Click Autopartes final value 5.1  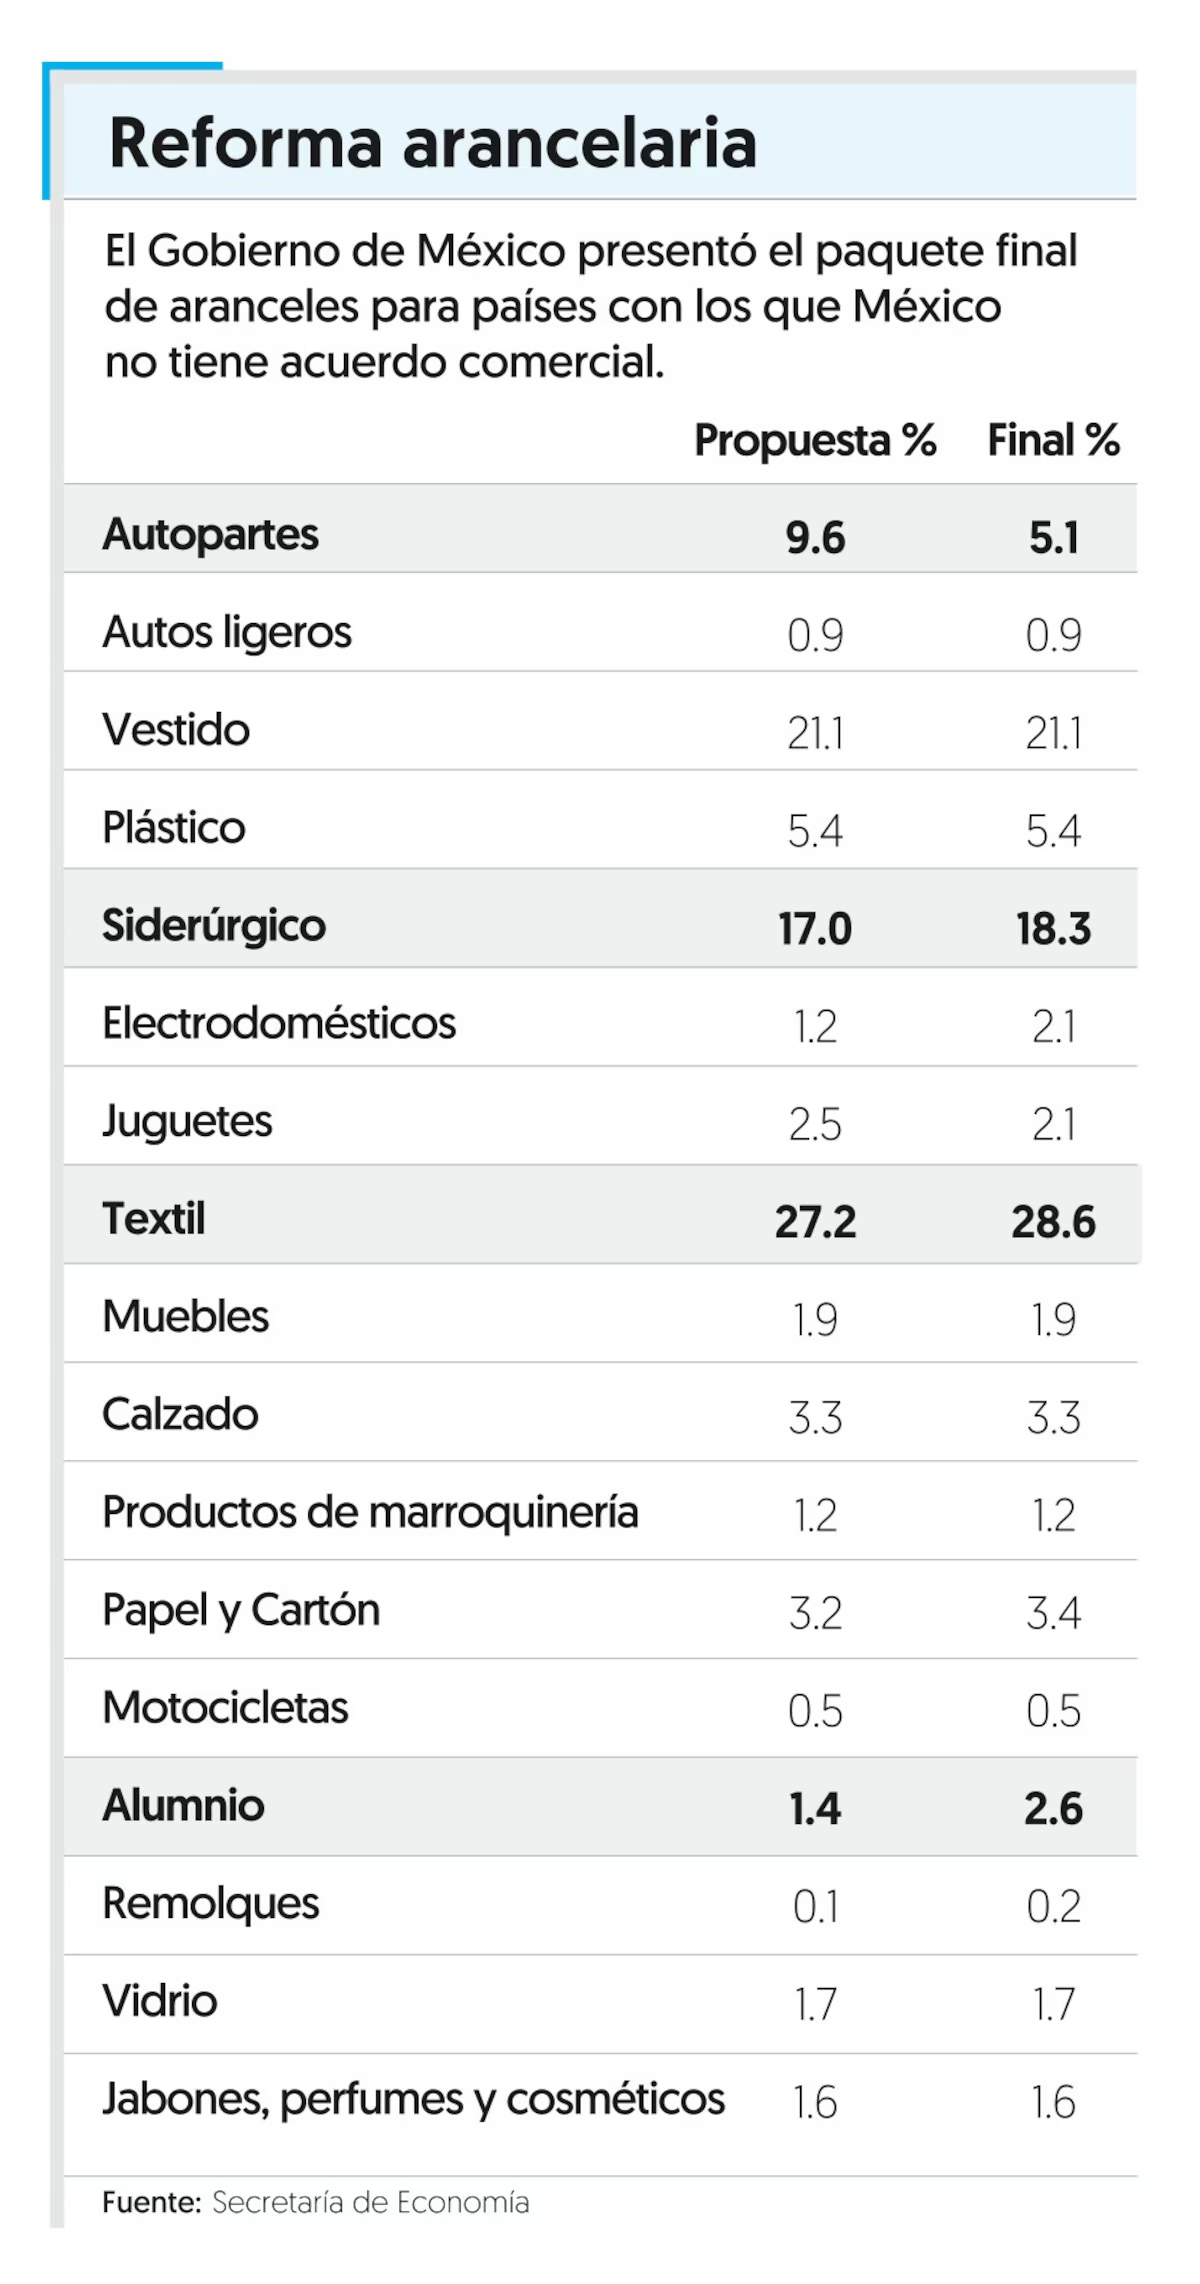pos(1054,538)
